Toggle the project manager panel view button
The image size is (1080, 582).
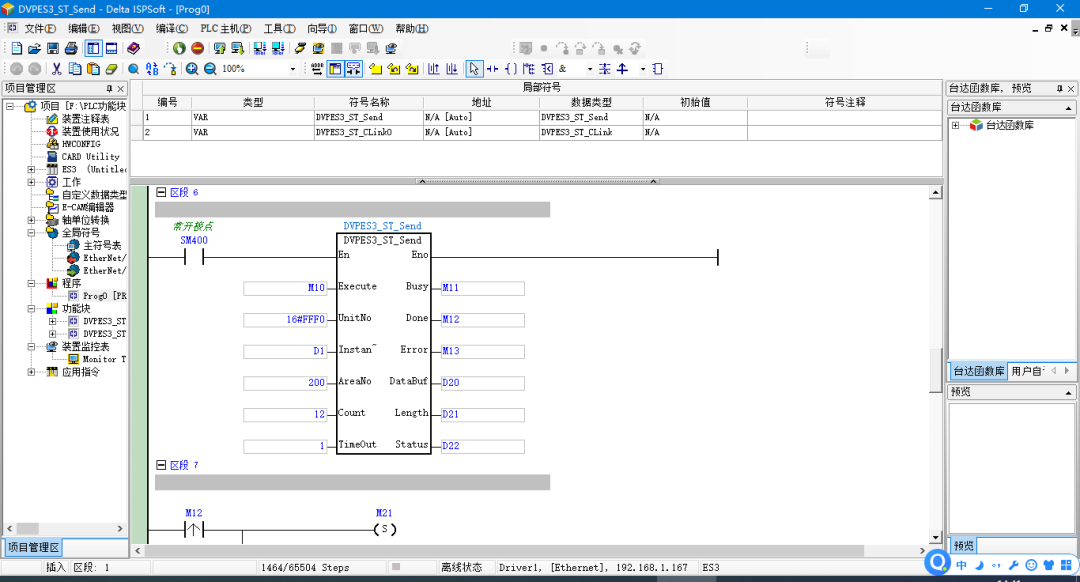(93, 48)
